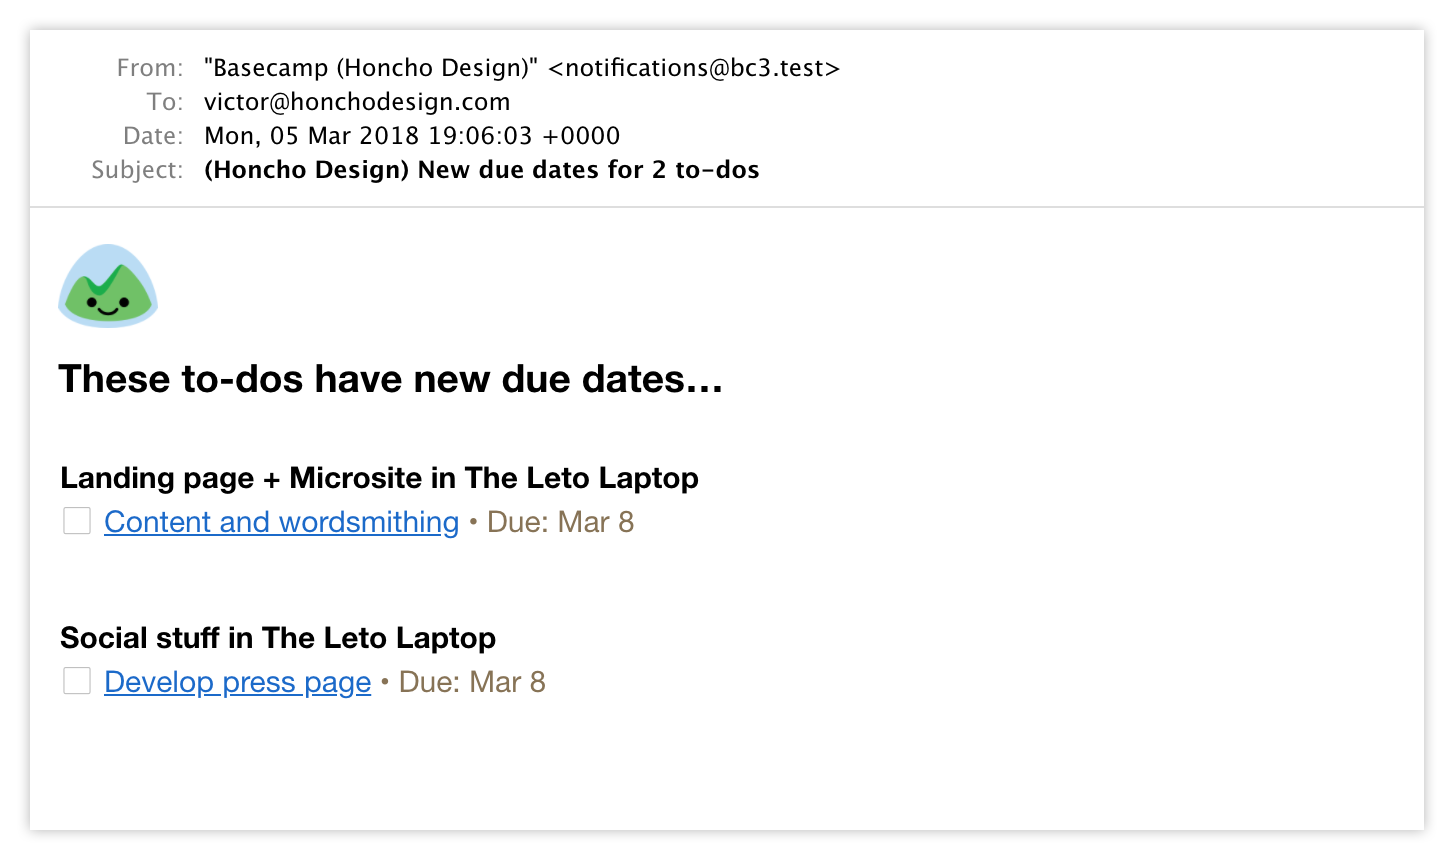1454x860 pixels.
Task: Open the Develop press page link
Action: (237, 682)
